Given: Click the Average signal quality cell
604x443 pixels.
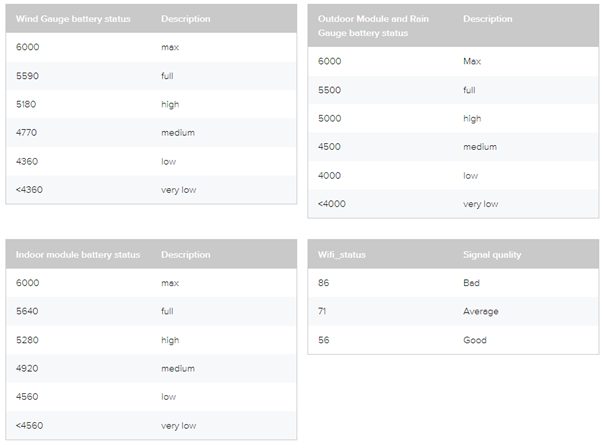Looking at the screenshot, I should [481, 311].
